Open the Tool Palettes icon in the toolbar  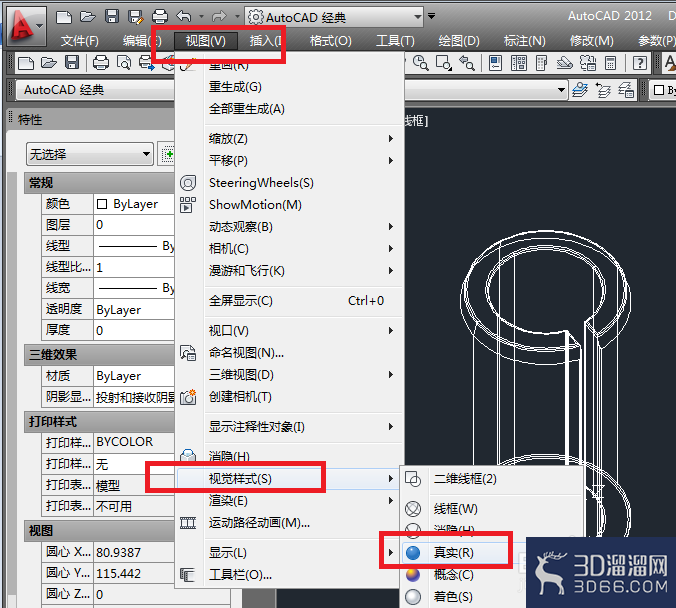pyautogui.click(x=541, y=63)
